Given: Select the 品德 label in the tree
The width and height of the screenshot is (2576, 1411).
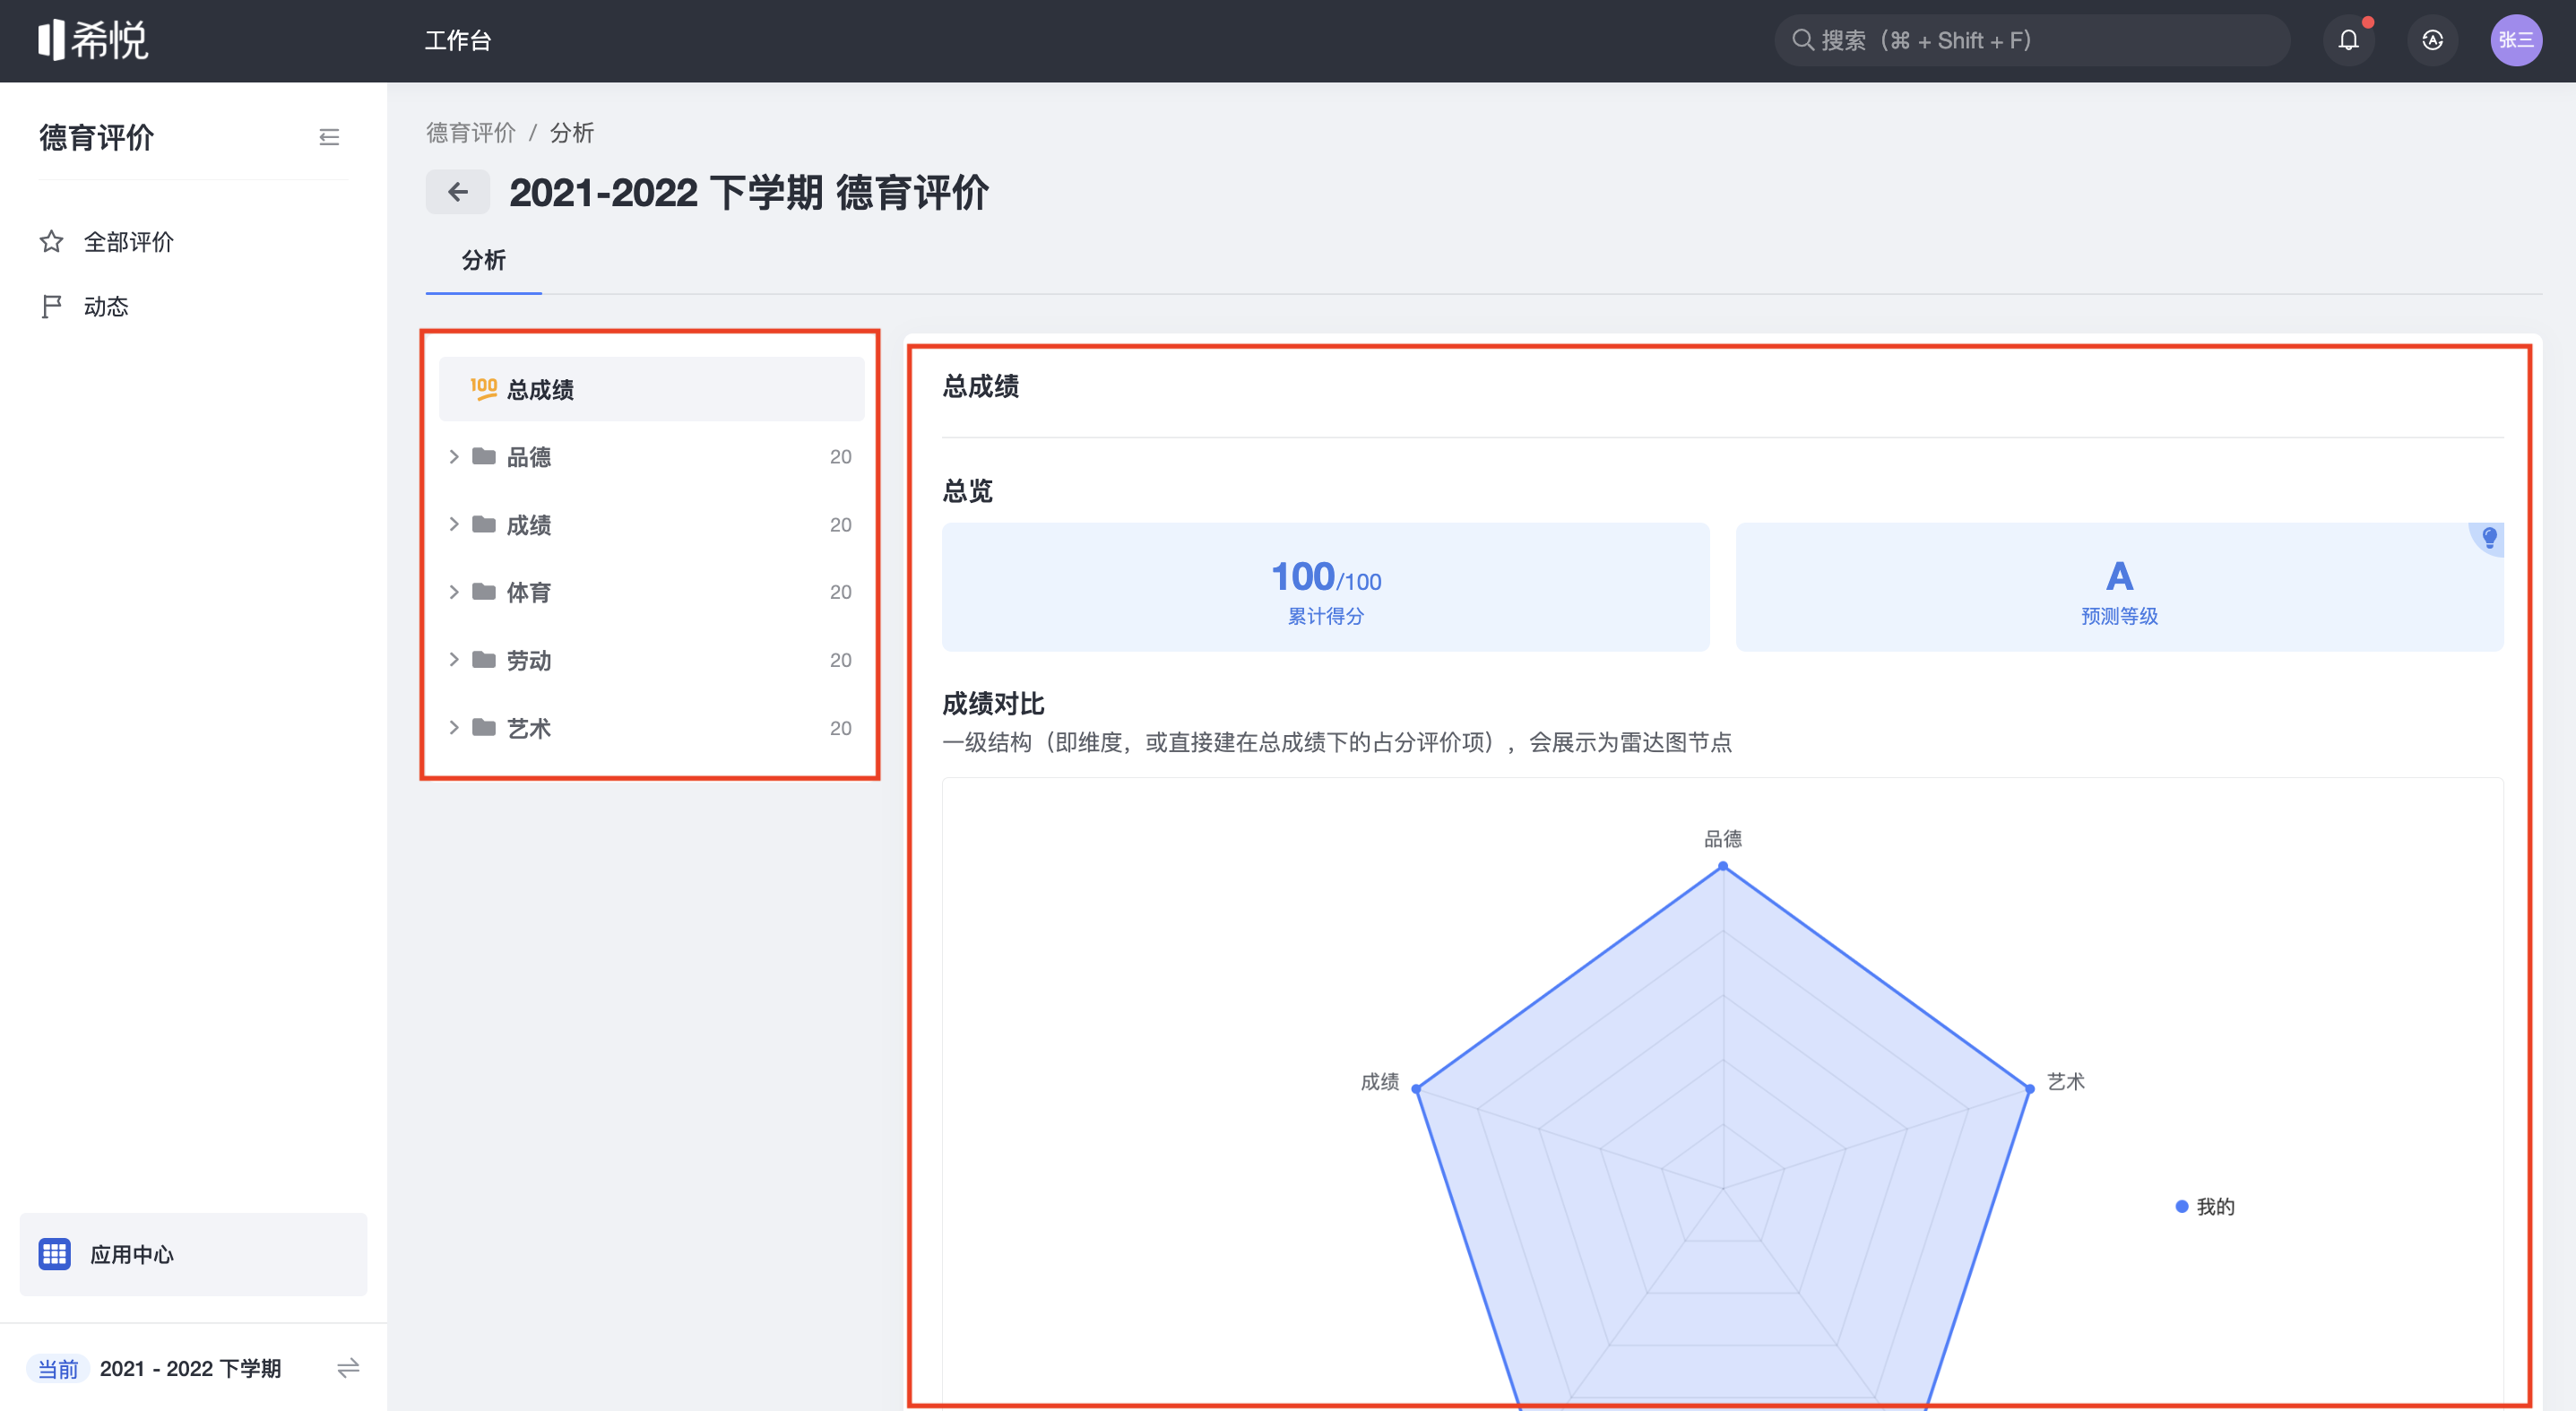Looking at the screenshot, I should 528,456.
